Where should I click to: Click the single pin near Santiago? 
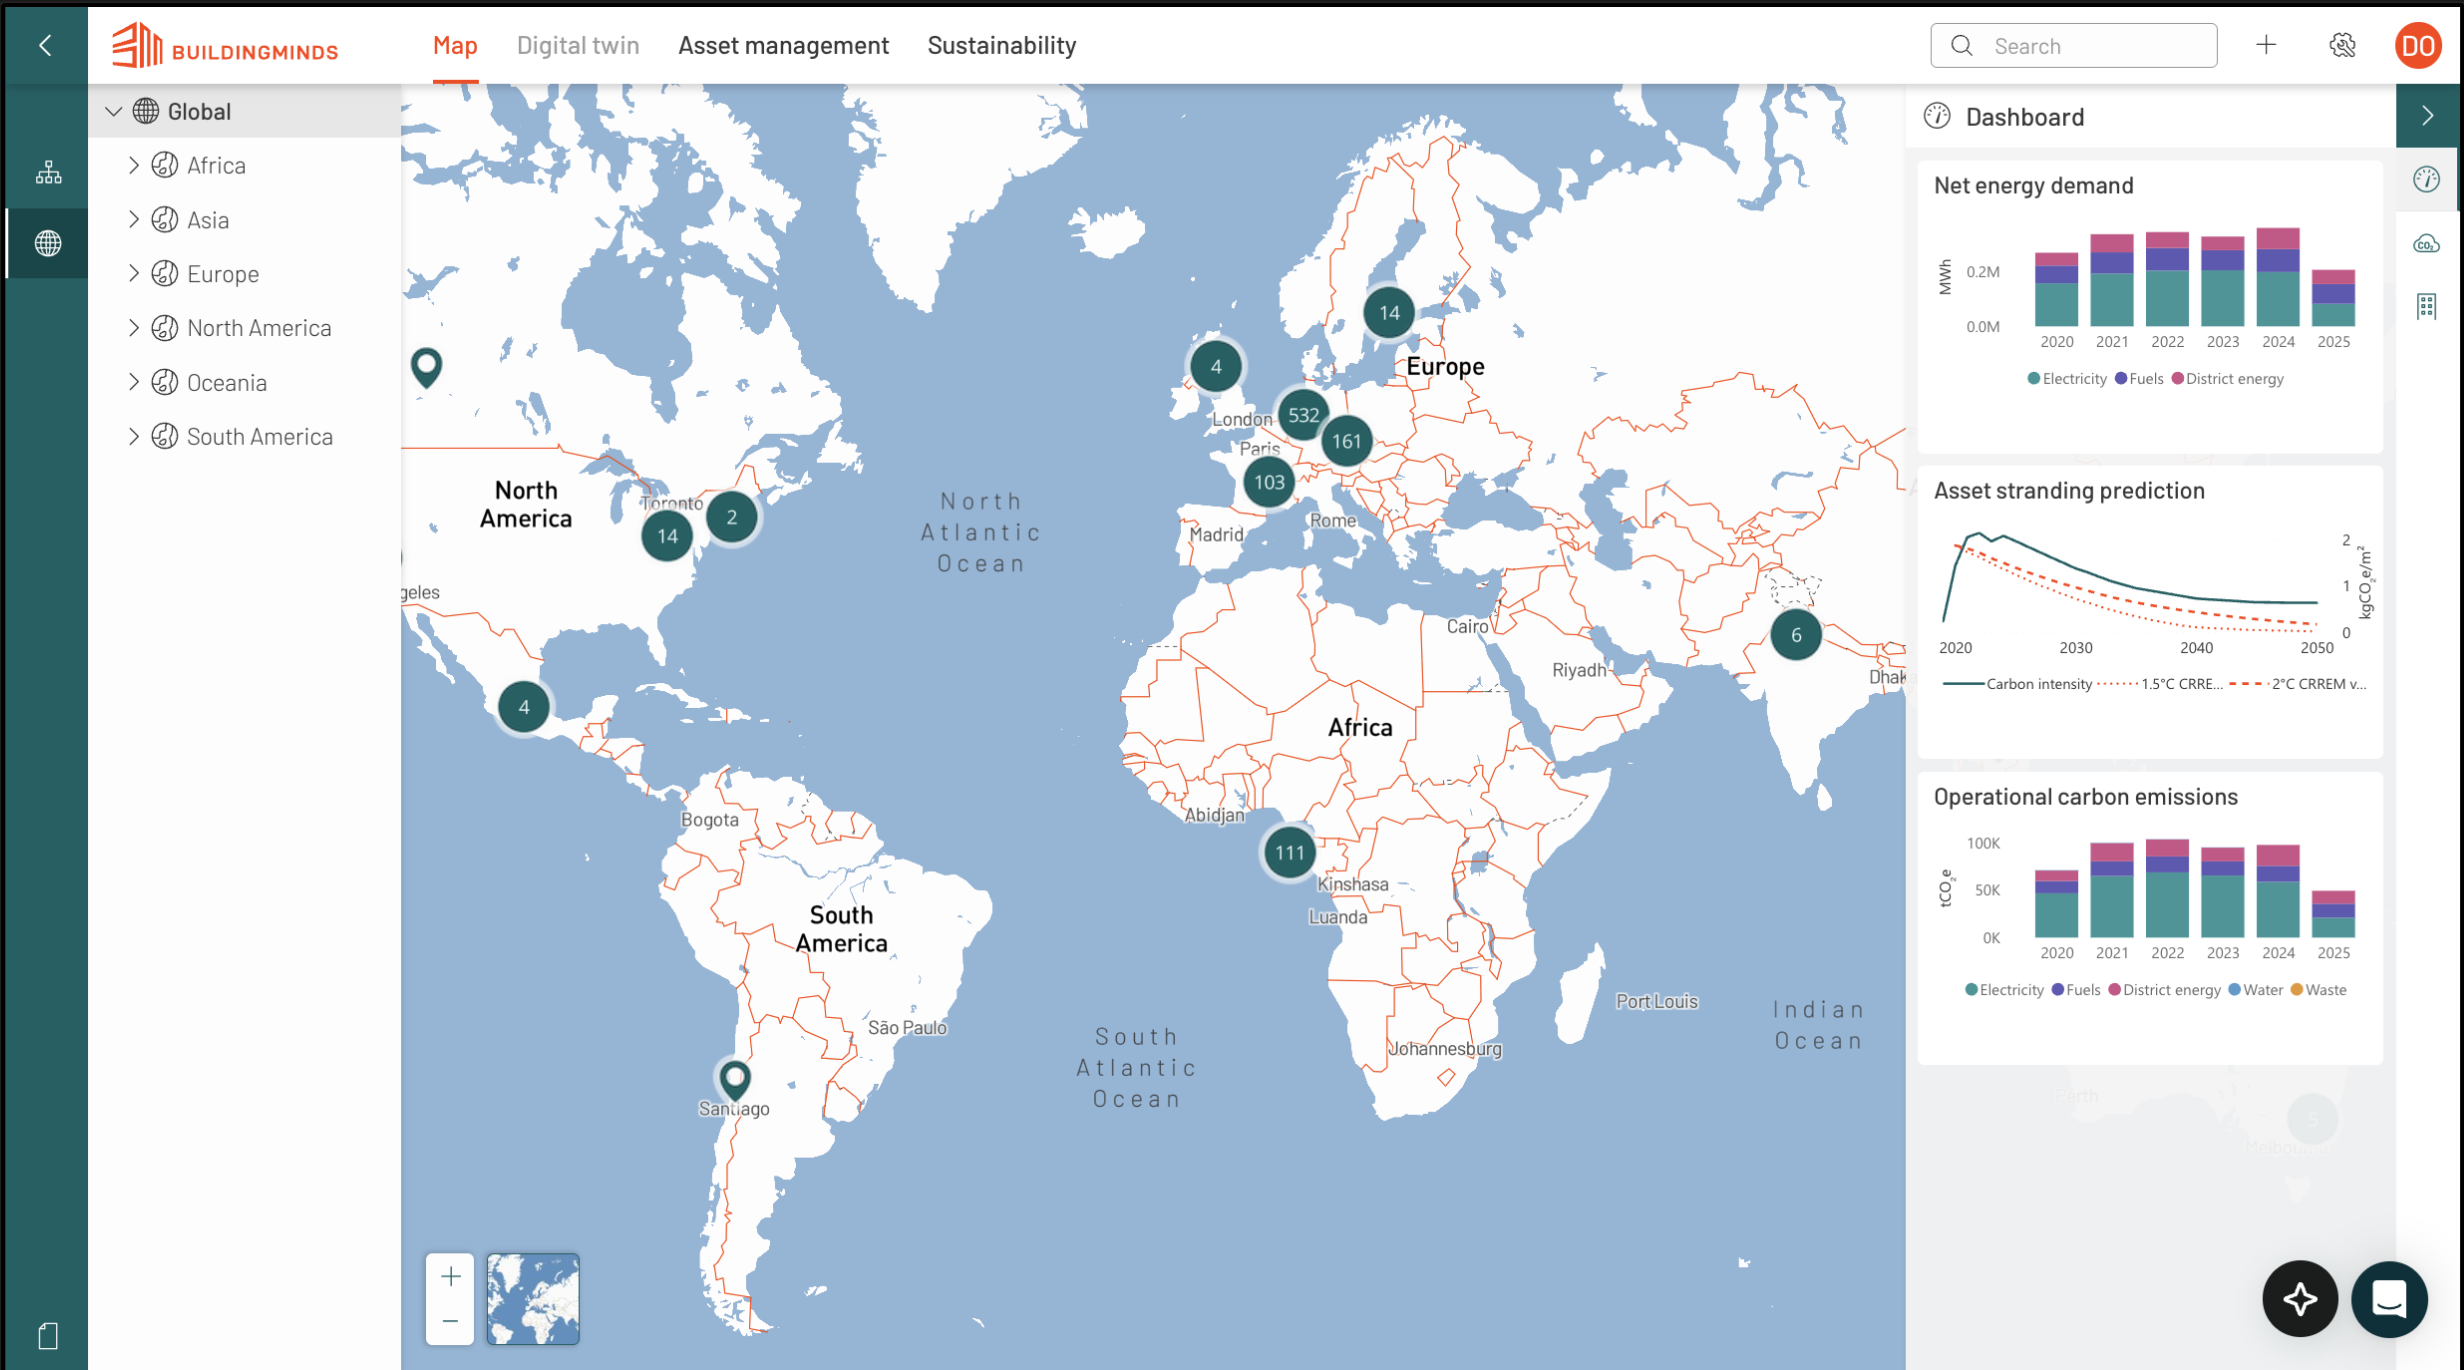[x=735, y=1080]
